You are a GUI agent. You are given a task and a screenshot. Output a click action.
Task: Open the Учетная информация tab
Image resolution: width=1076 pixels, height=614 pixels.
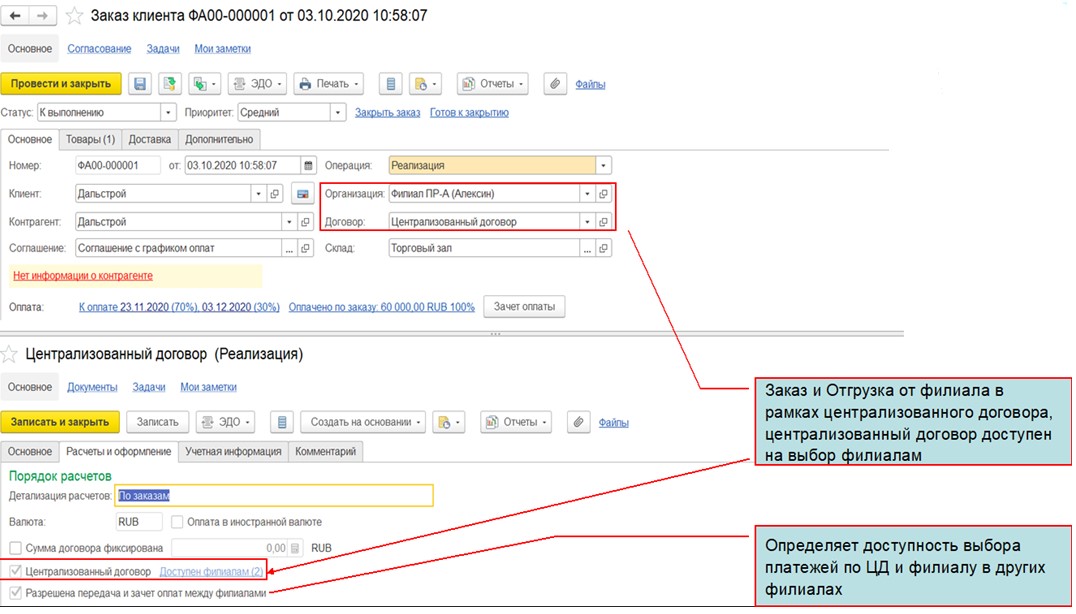(x=232, y=452)
